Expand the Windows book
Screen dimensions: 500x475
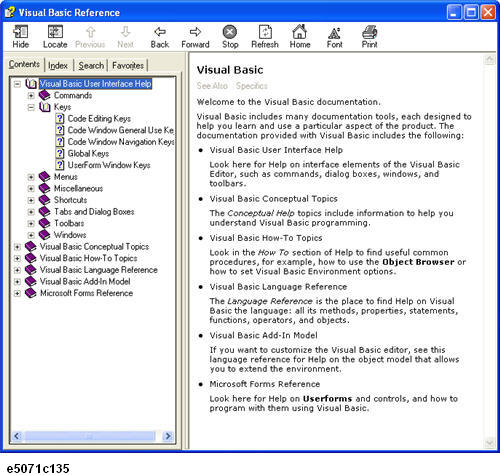click(31, 235)
